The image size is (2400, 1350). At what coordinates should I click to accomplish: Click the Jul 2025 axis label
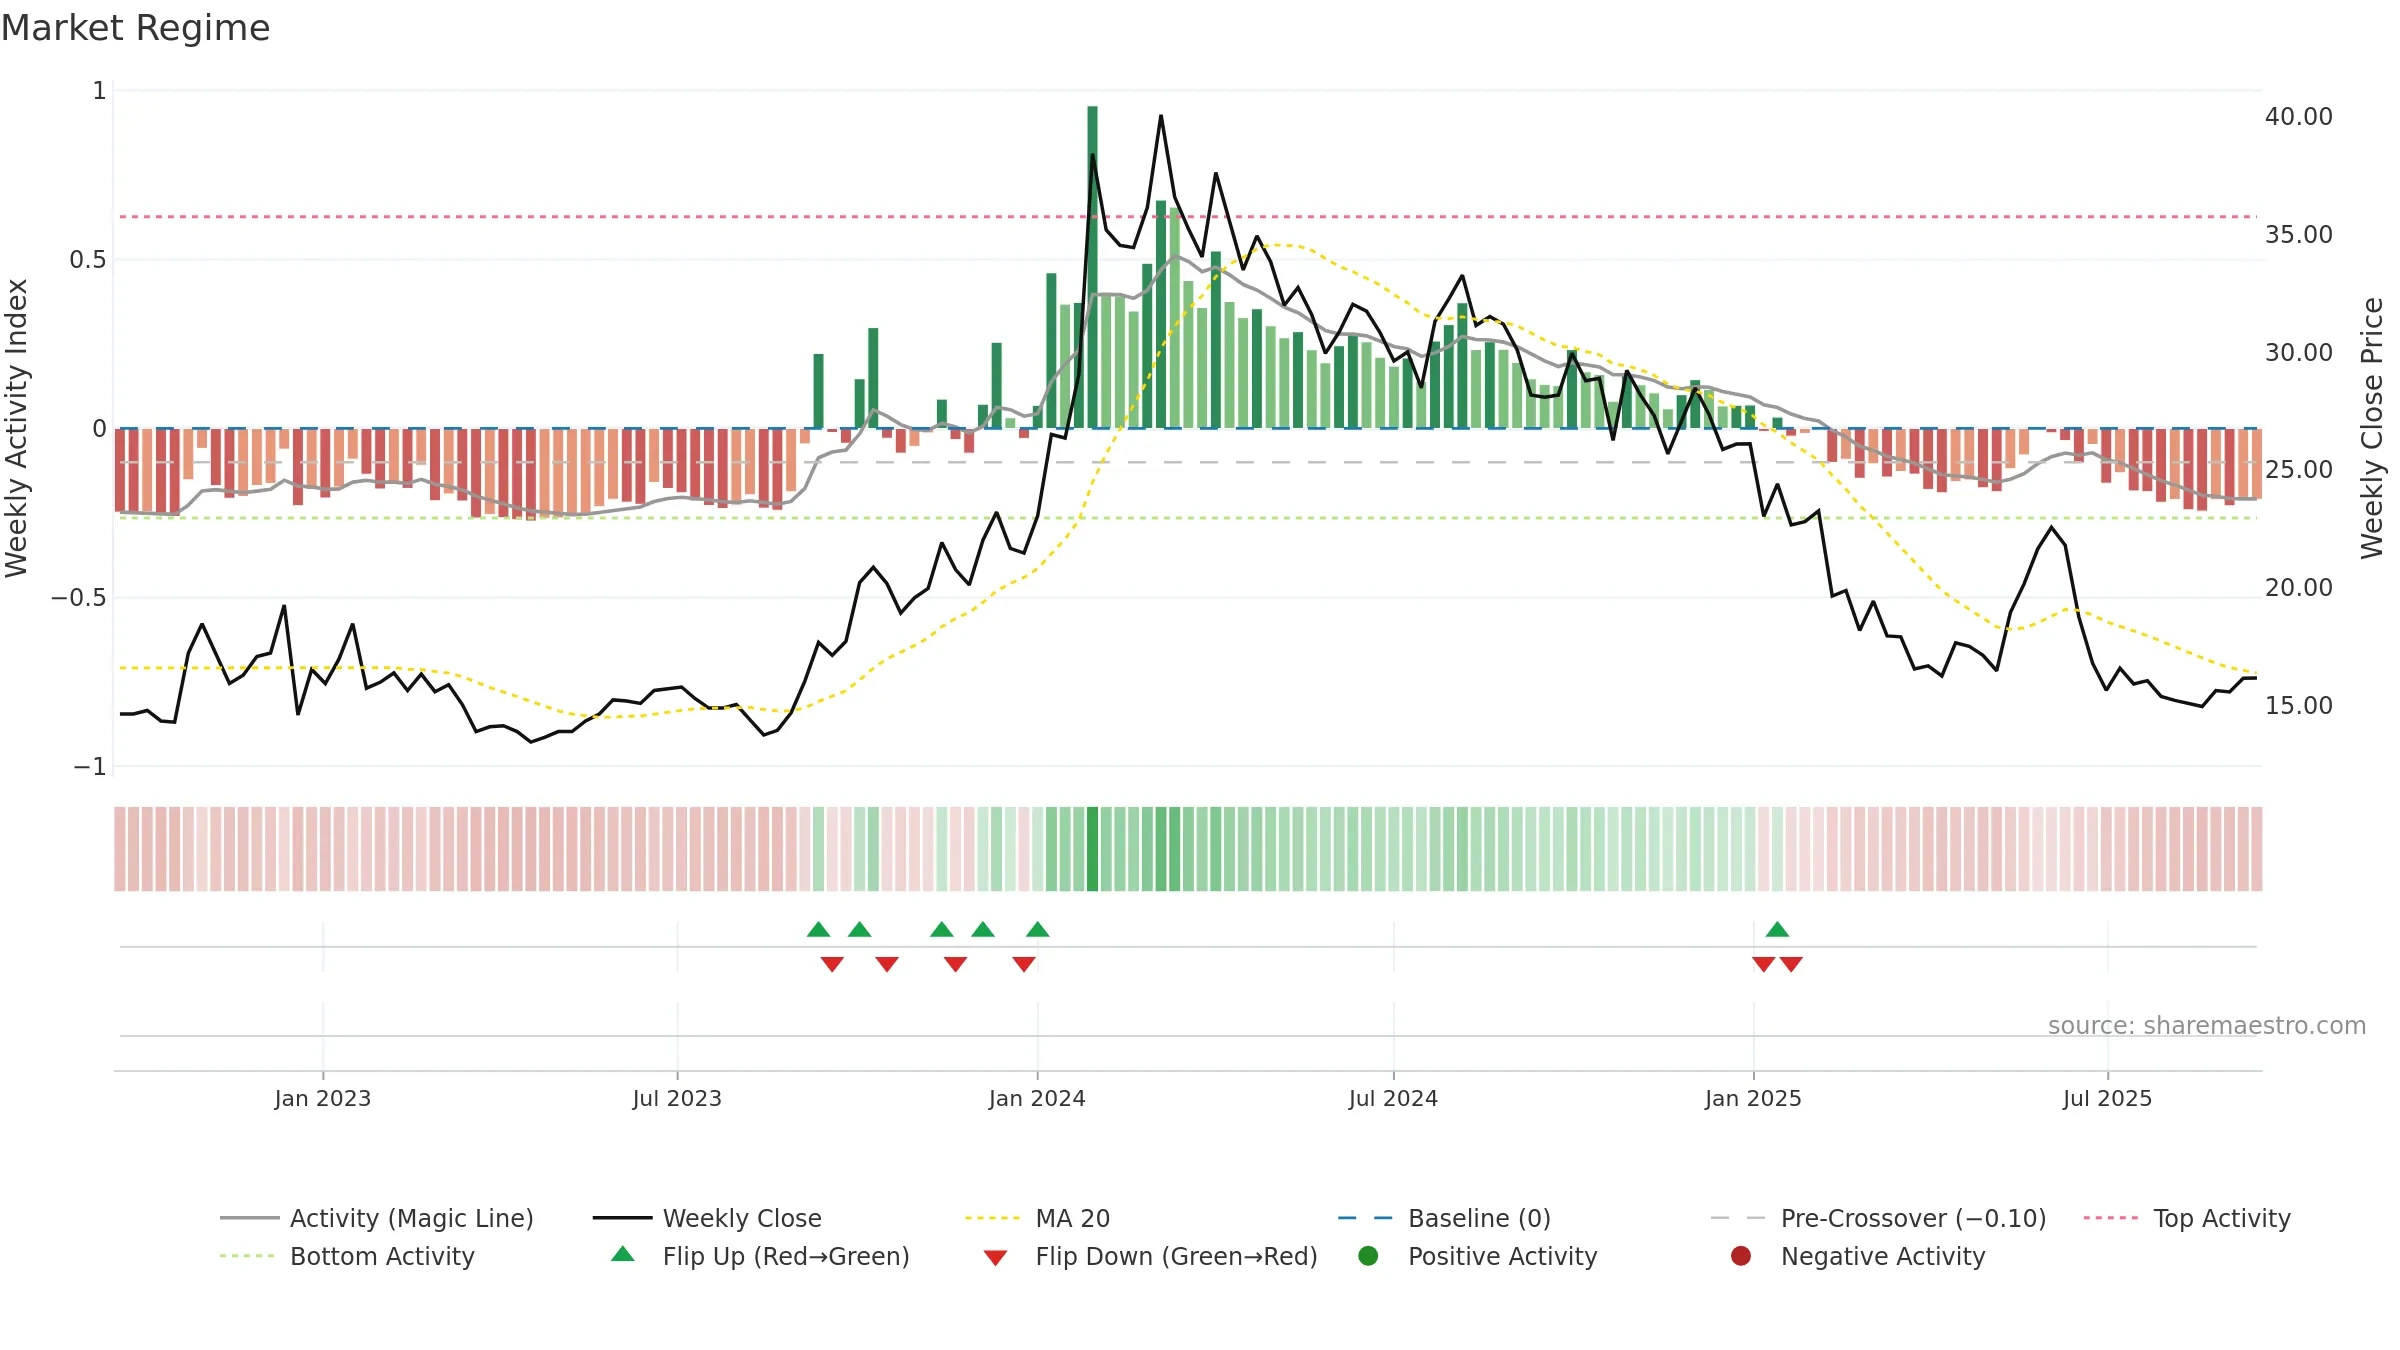2107,1098
